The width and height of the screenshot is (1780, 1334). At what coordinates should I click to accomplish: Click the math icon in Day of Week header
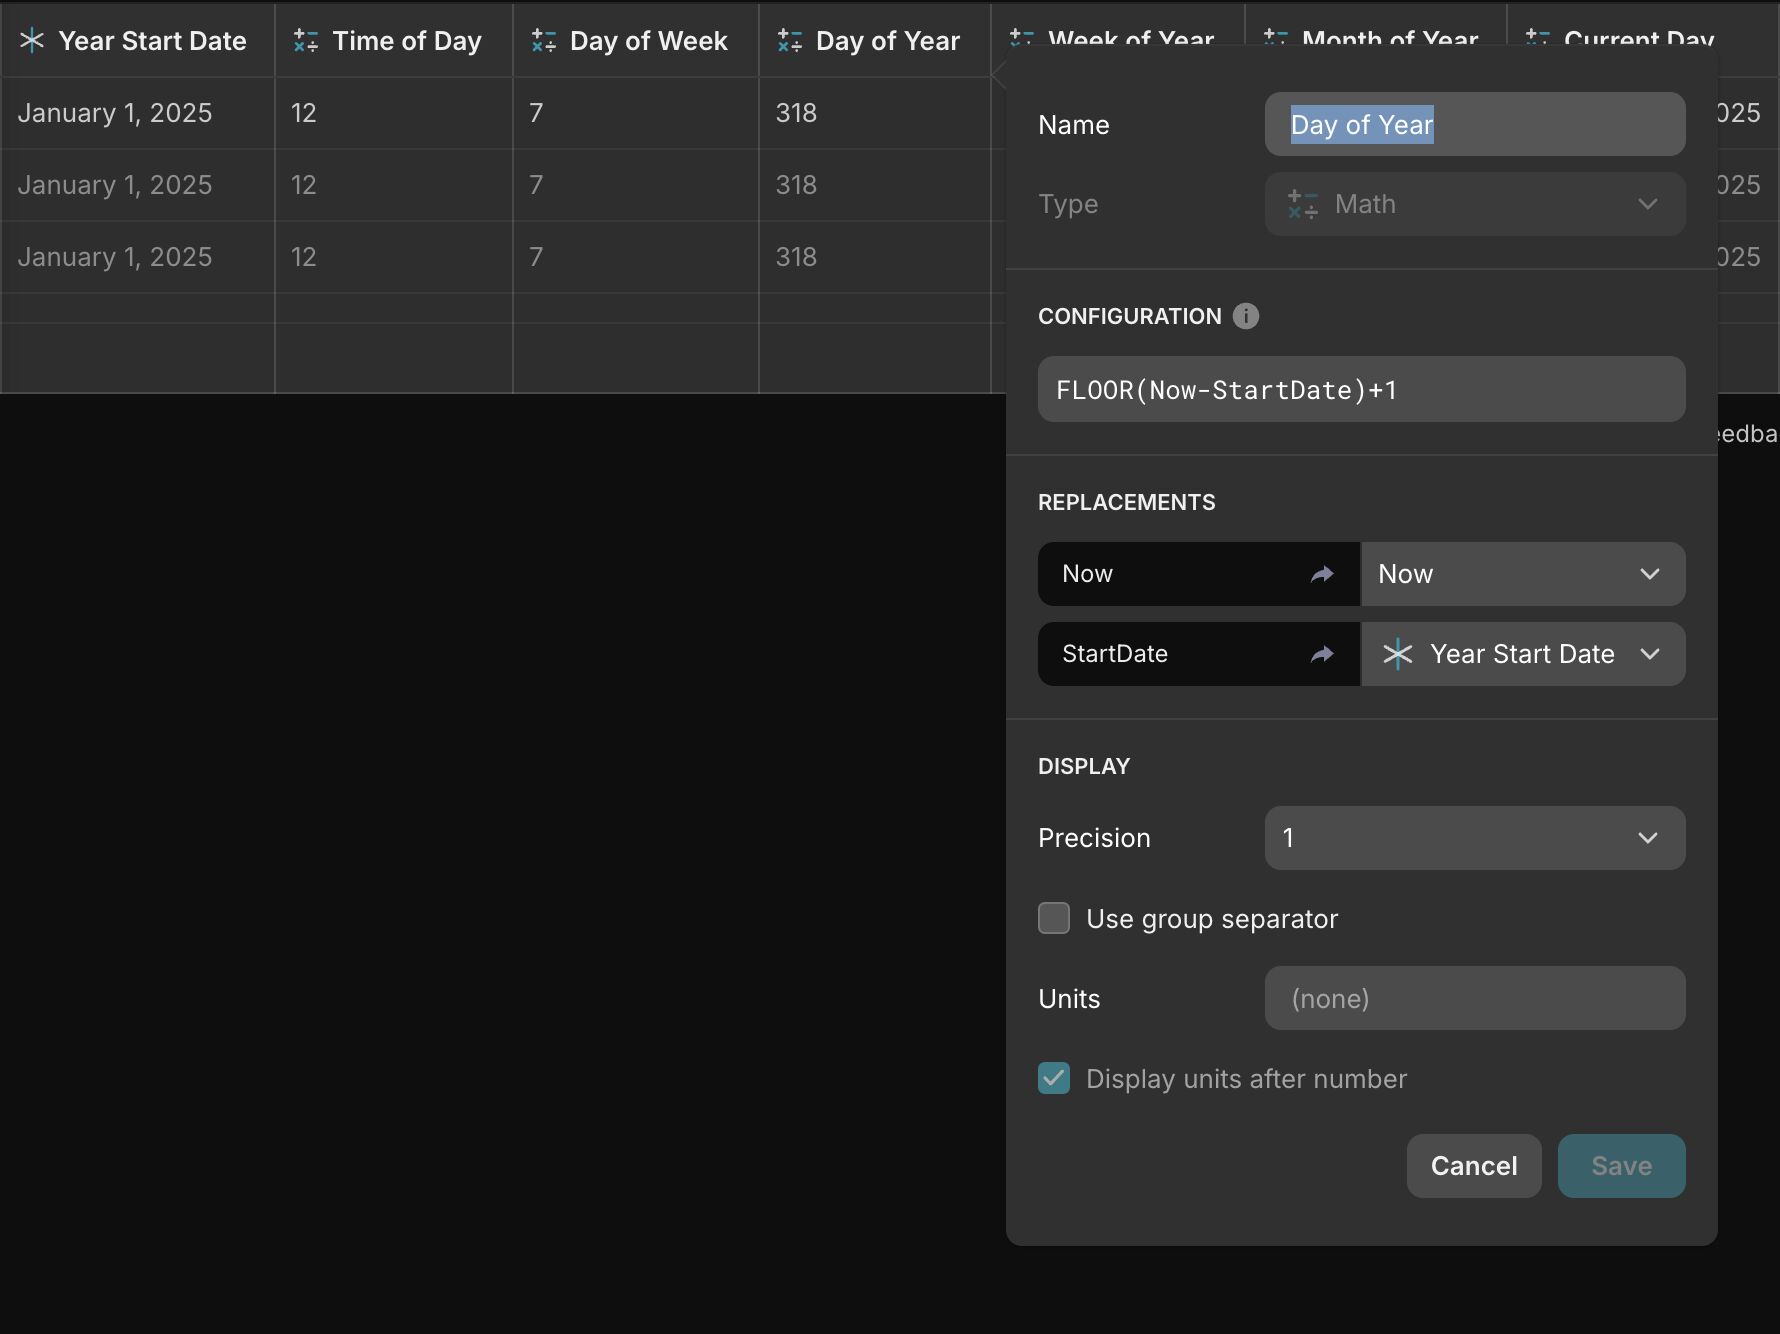point(544,41)
